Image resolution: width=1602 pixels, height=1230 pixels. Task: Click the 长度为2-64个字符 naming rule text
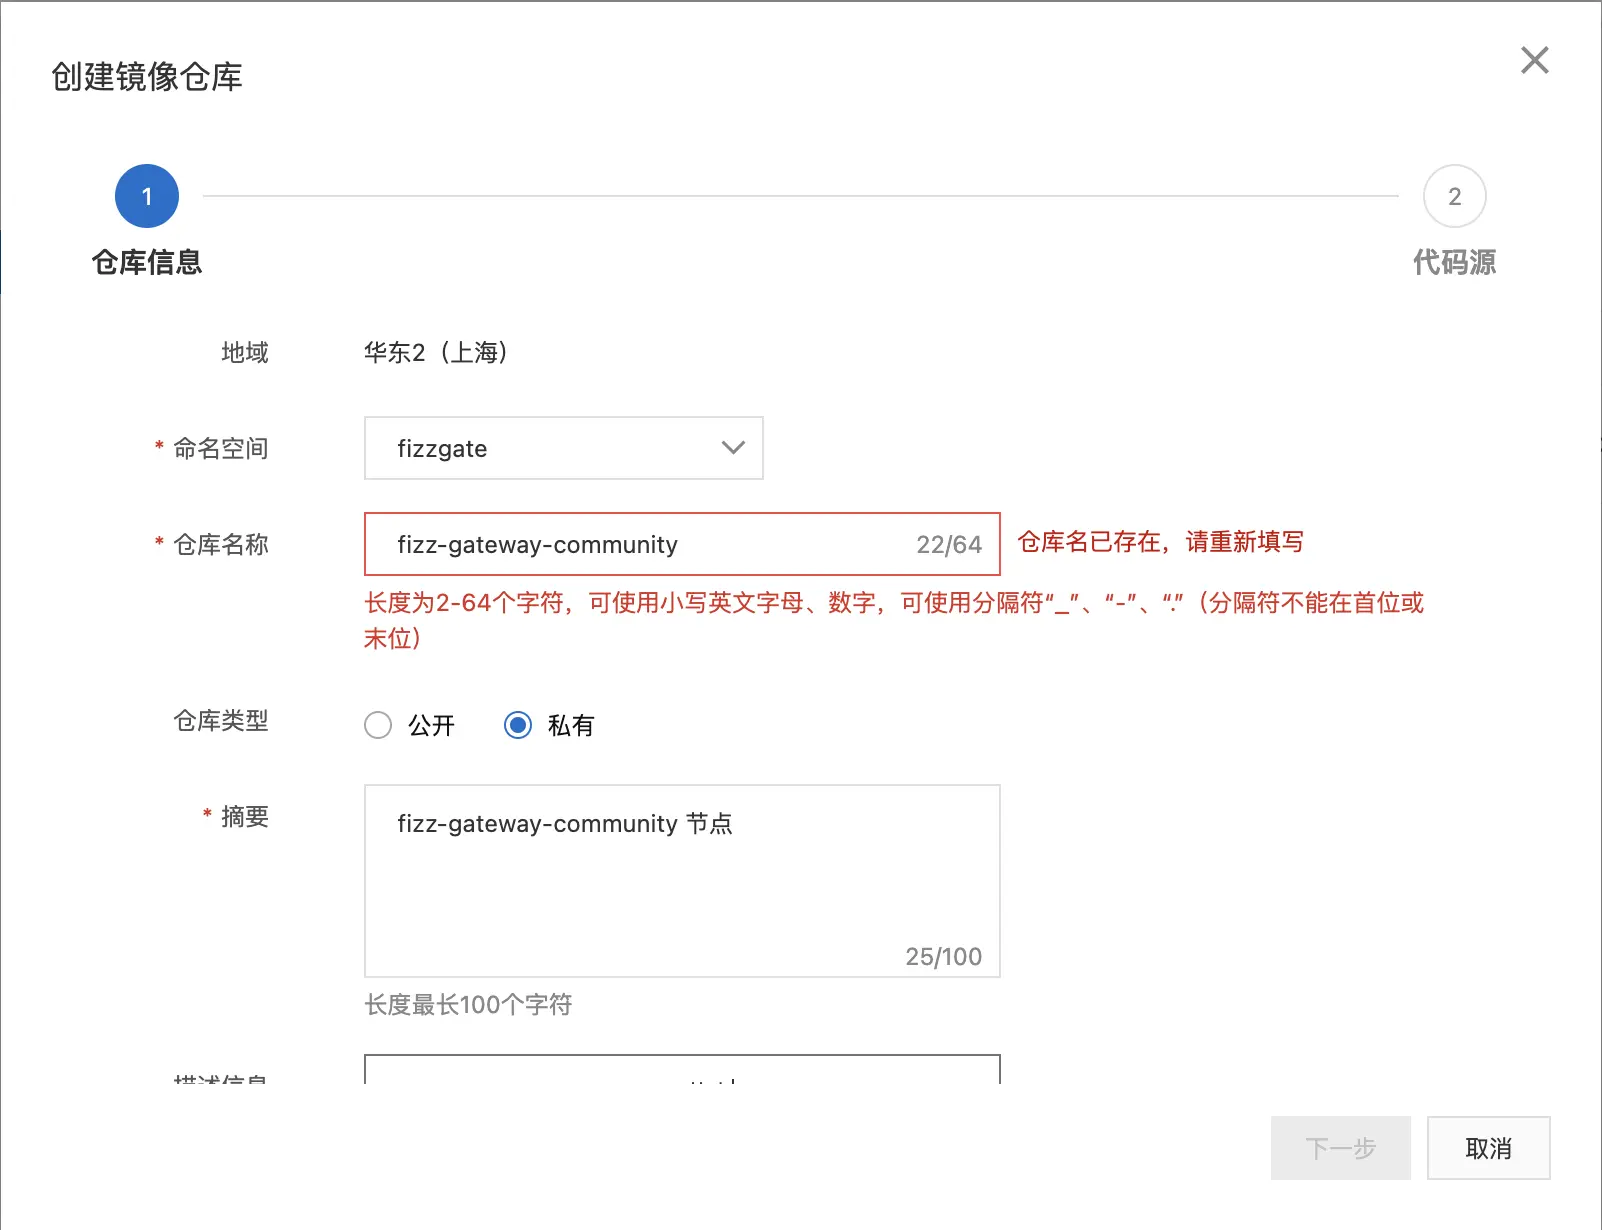pos(894,620)
